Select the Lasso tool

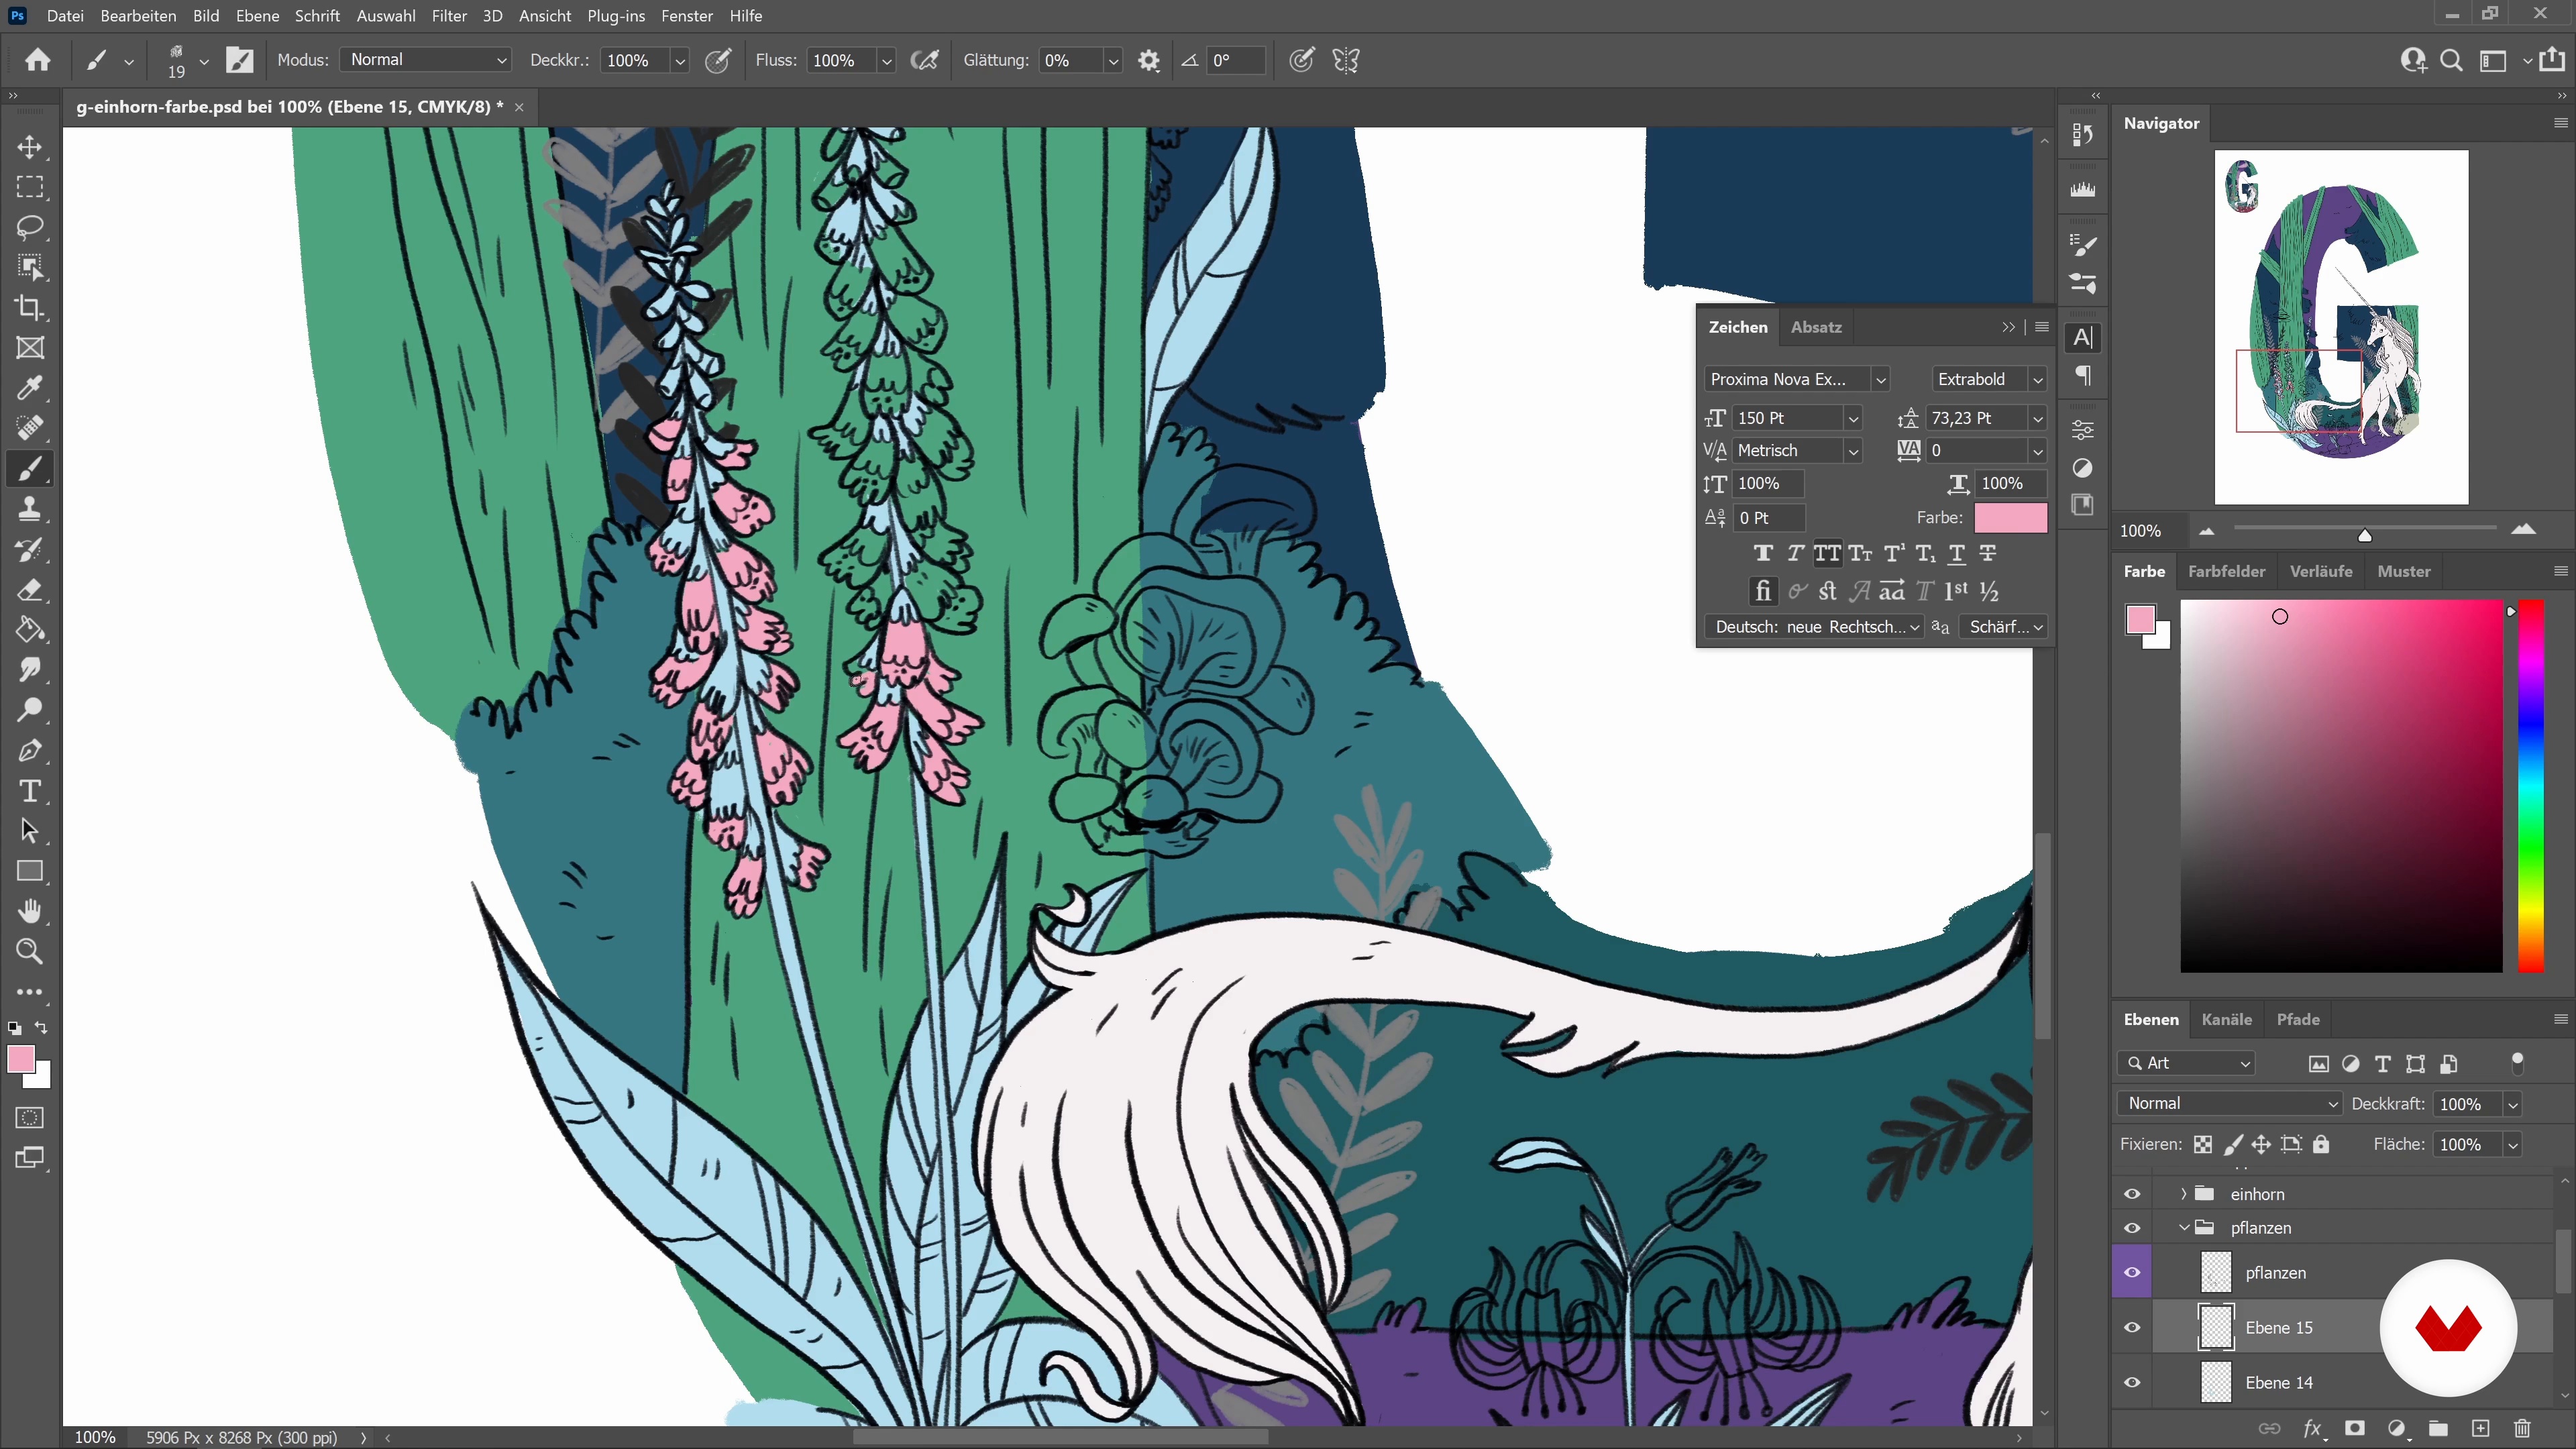30,227
